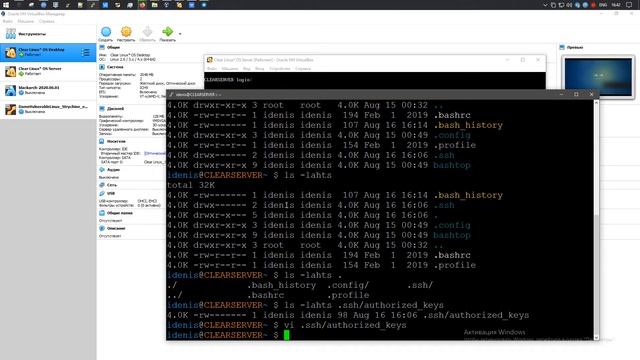Open the dropdown arrow beside Показать
The image size is (640, 360).
pyautogui.click(x=180, y=34)
